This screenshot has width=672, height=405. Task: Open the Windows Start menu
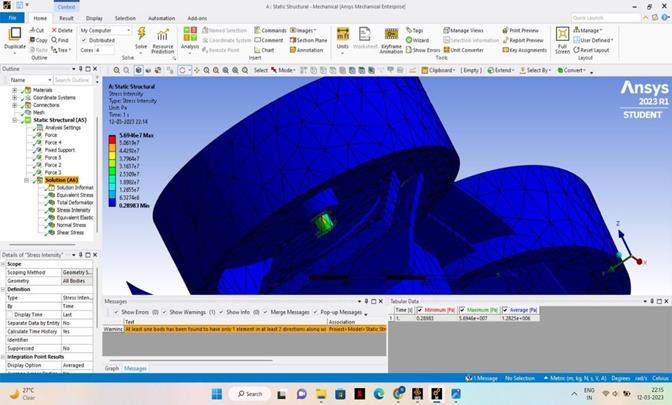click(x=217, y=393)
